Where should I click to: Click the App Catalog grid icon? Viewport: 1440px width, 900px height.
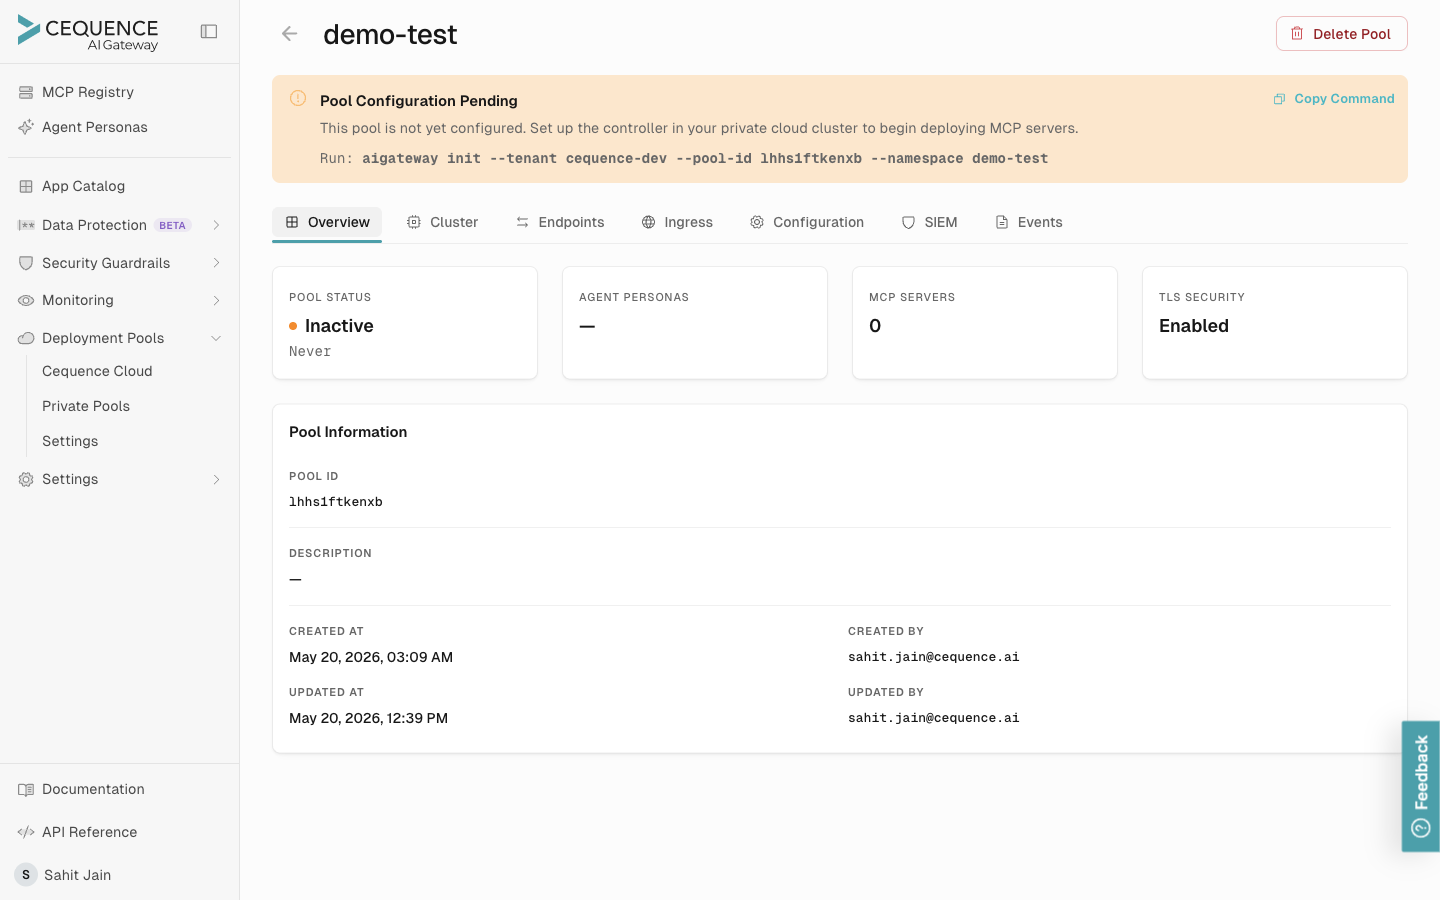[x=26, y=186]
